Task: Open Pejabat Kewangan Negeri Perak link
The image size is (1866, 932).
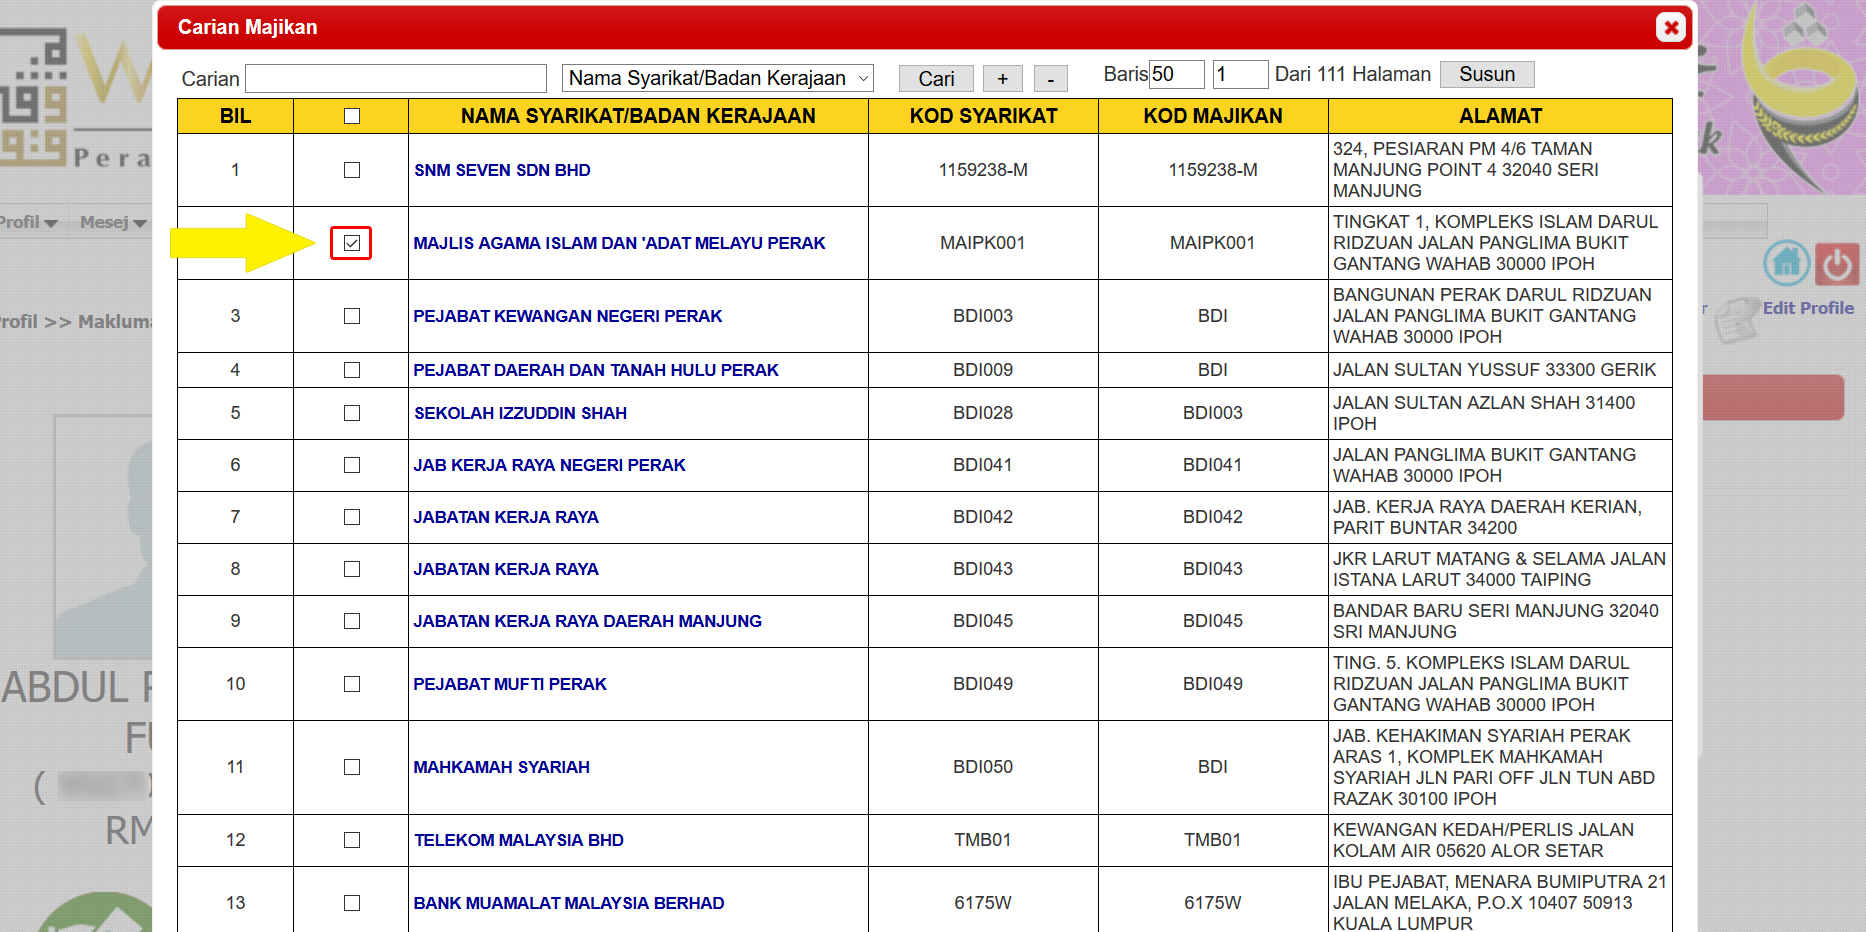Action: coord(567,316)
